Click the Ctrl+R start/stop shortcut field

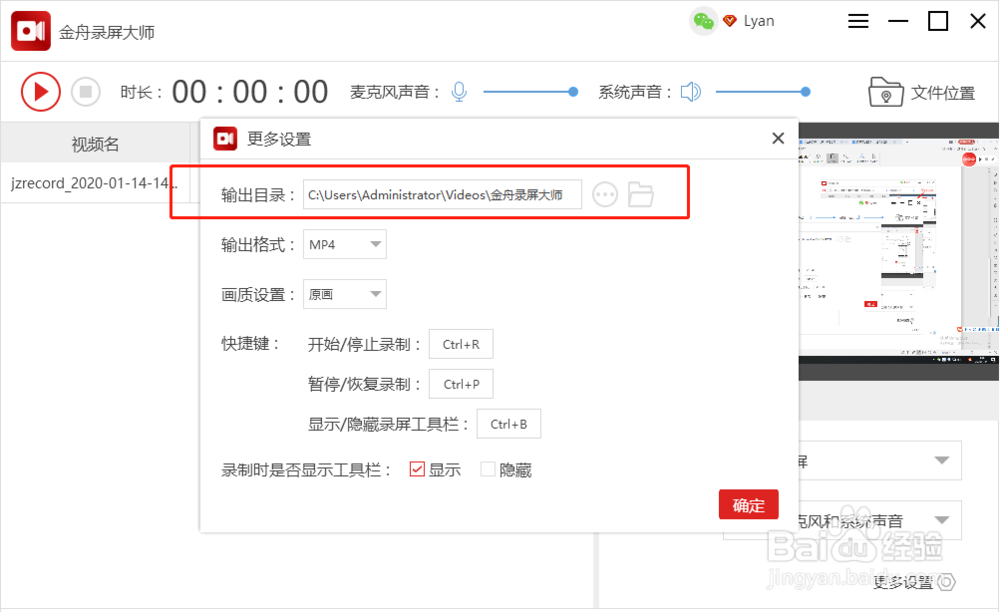461,344
